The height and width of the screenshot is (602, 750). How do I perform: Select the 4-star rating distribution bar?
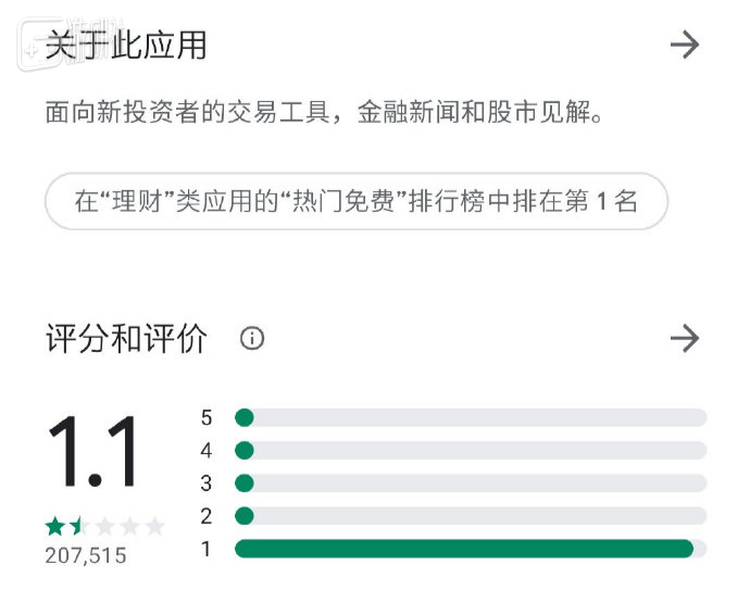(470, 450)
